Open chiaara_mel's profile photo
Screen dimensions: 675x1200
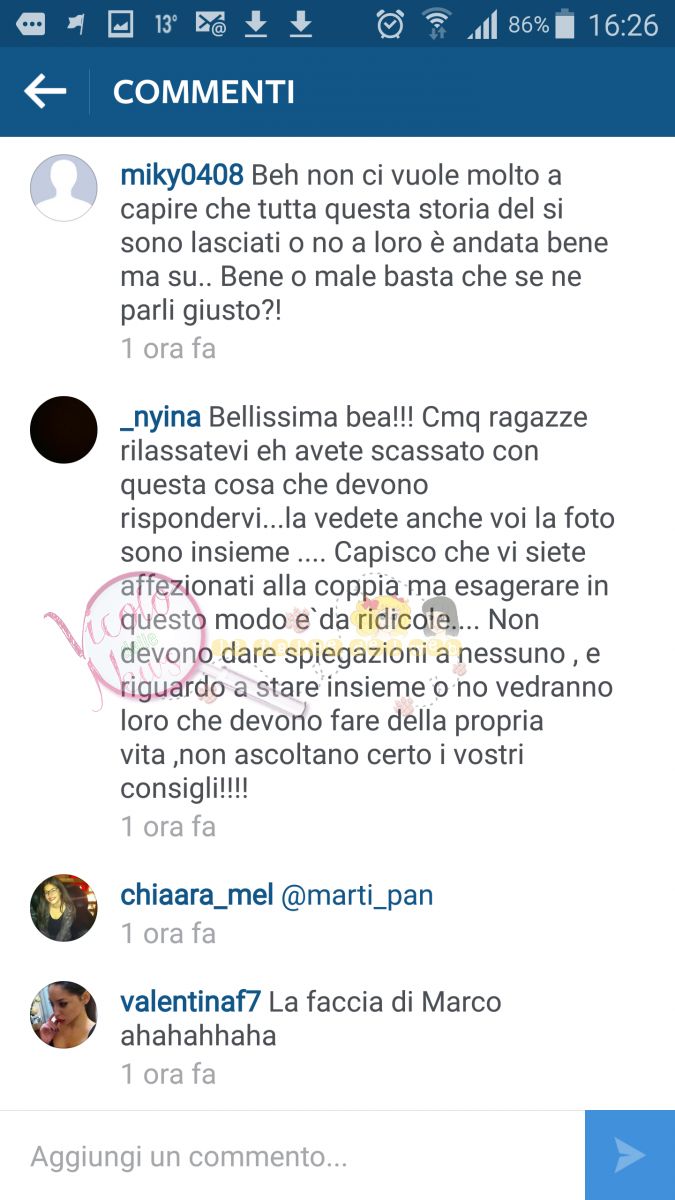point(64,908)
